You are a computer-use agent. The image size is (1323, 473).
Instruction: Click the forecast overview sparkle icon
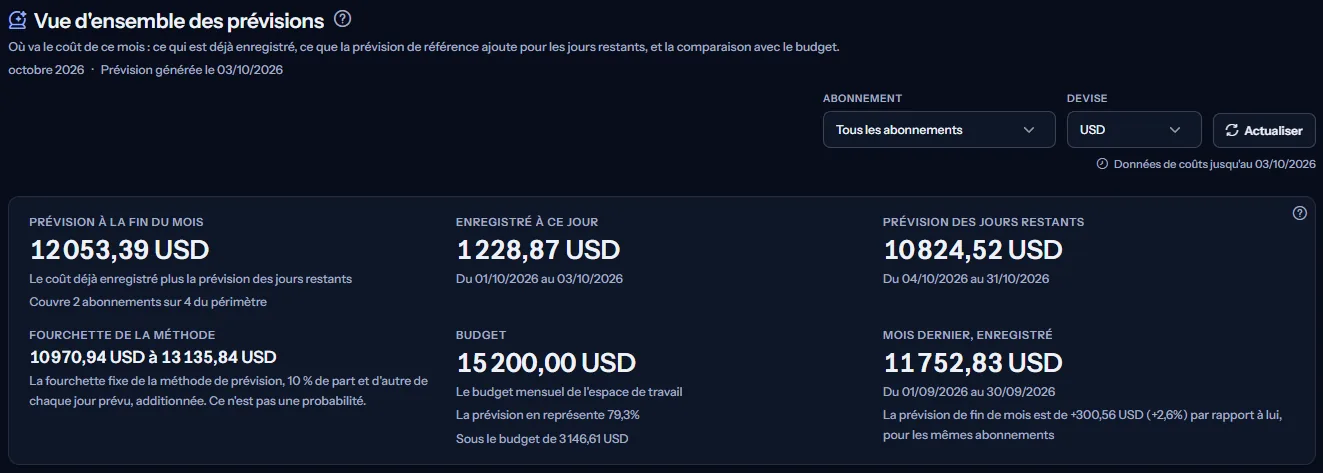coord(17,20)
